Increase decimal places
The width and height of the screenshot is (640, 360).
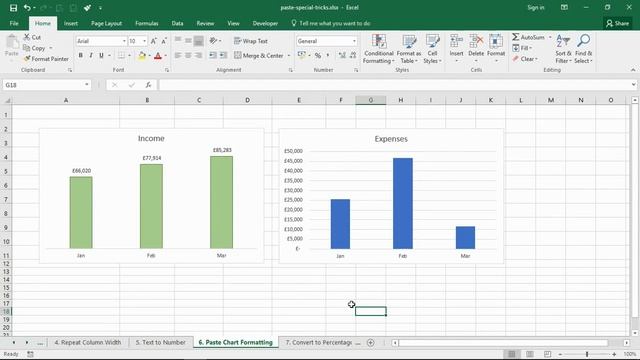[342, 56]
